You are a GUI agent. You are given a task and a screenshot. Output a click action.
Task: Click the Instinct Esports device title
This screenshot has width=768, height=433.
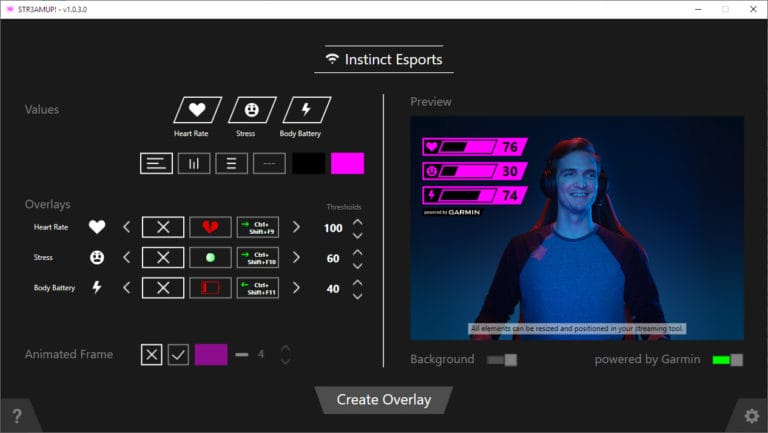point(383,59)
